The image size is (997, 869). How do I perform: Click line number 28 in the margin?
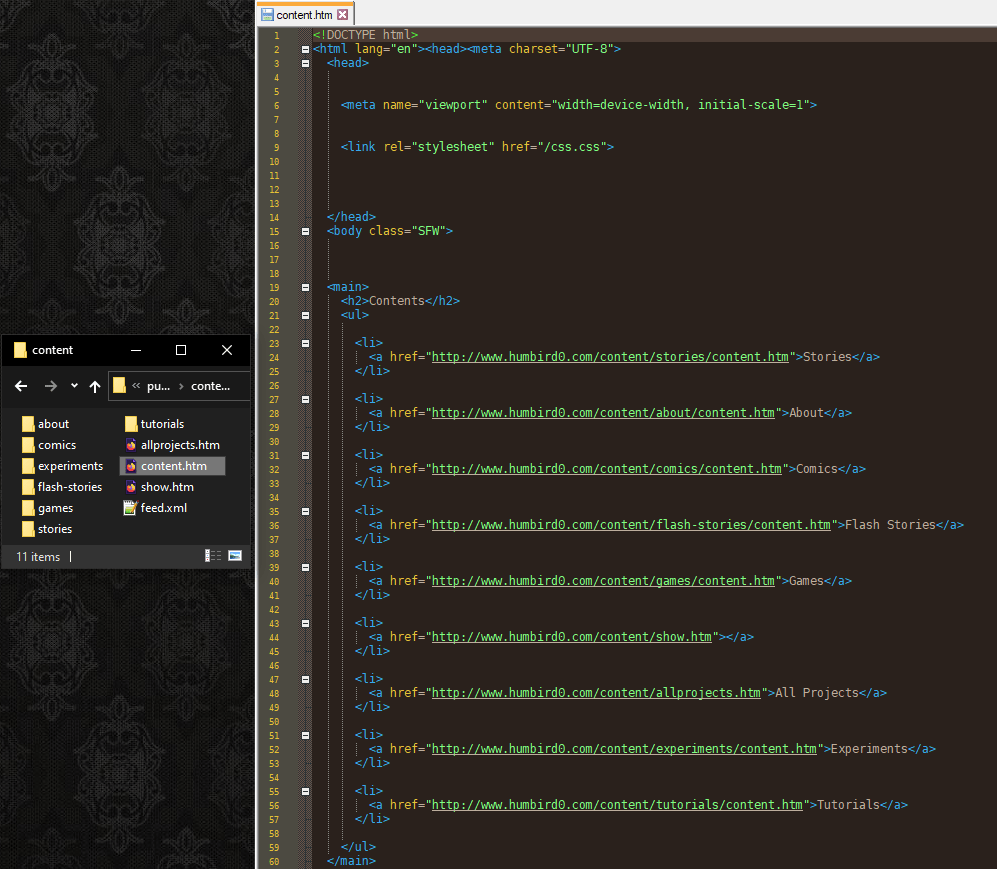pyautogui.click(x=275, y=413)
